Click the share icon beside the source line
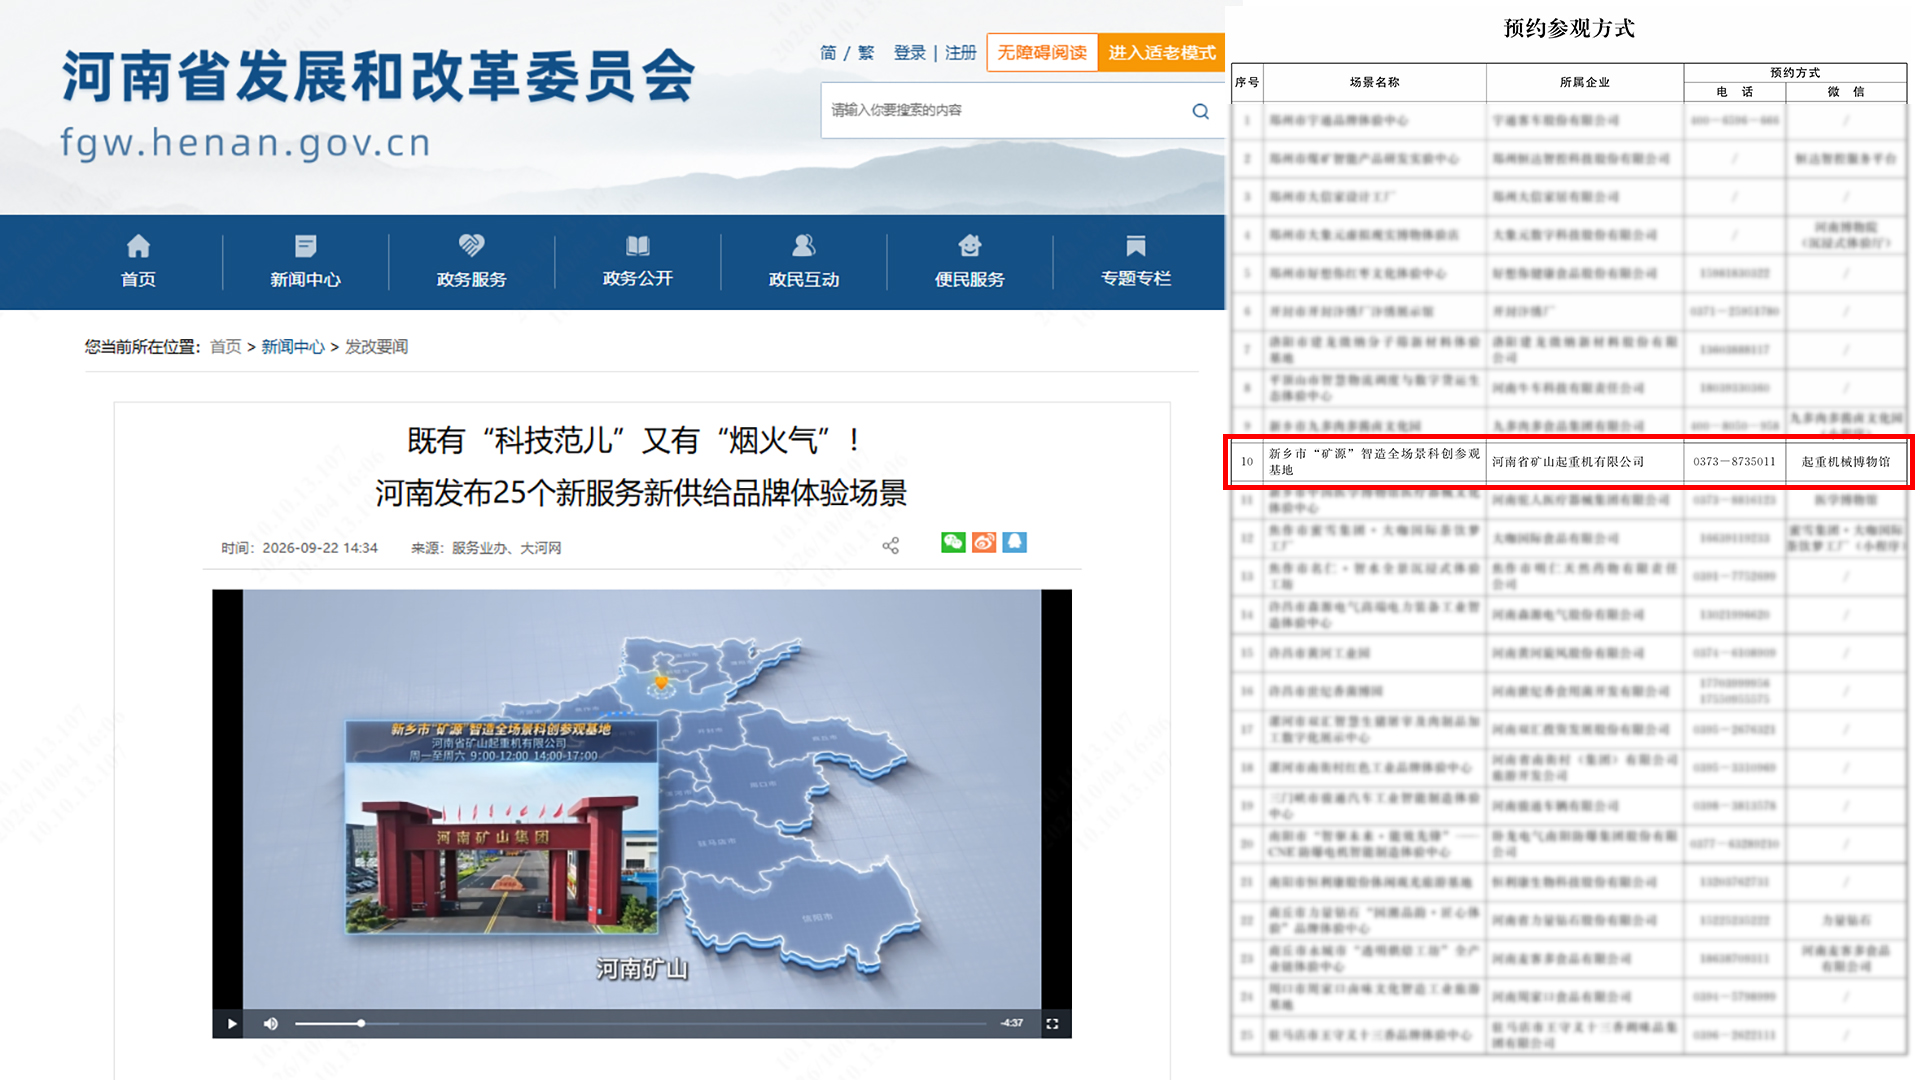The width and height of the screenshot is (1920, 1080). coord(890,545)
